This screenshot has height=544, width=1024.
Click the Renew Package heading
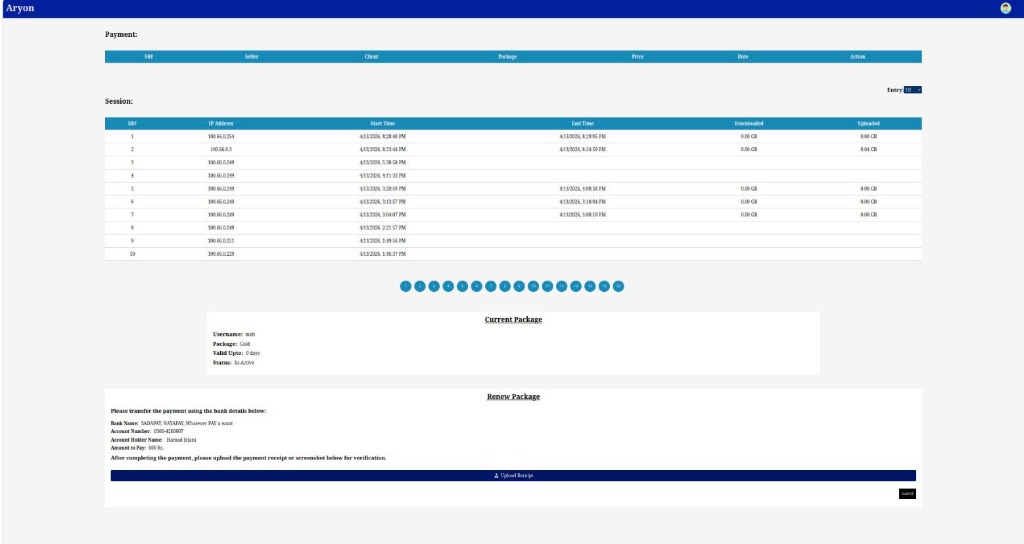click(513, 396)
